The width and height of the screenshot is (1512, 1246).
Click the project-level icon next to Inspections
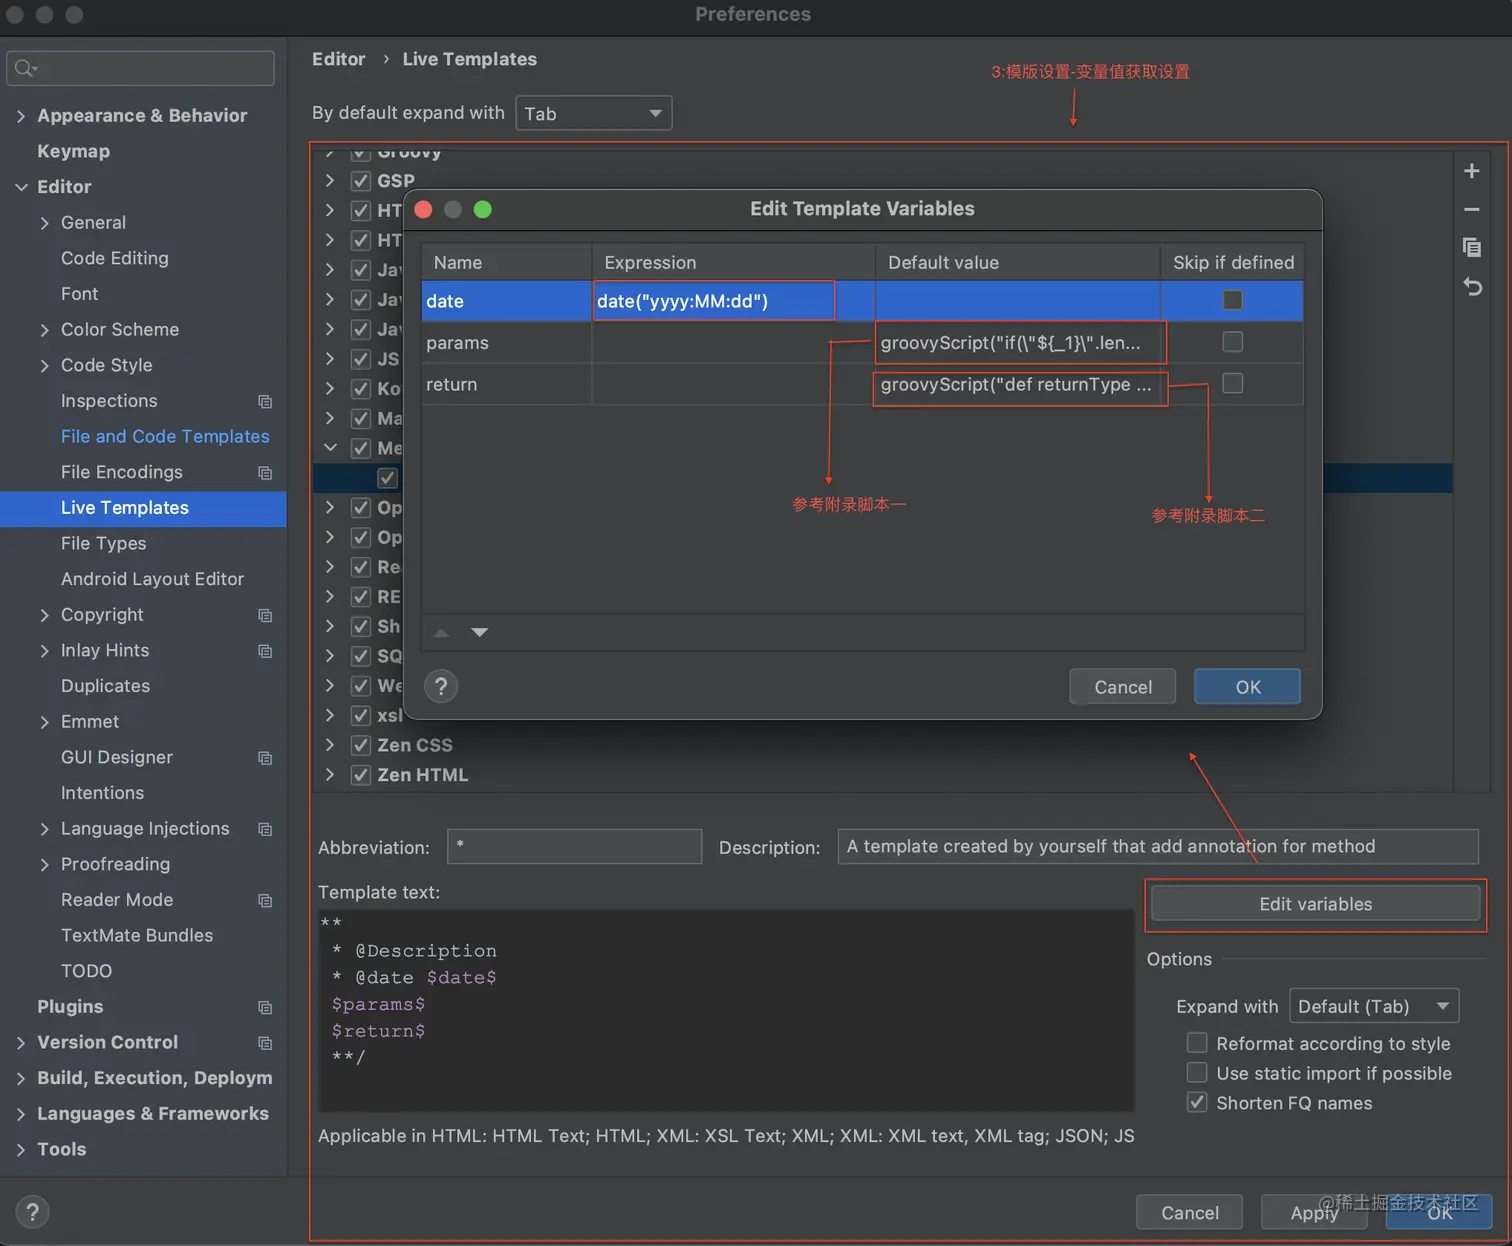click(x=265, y=401)
